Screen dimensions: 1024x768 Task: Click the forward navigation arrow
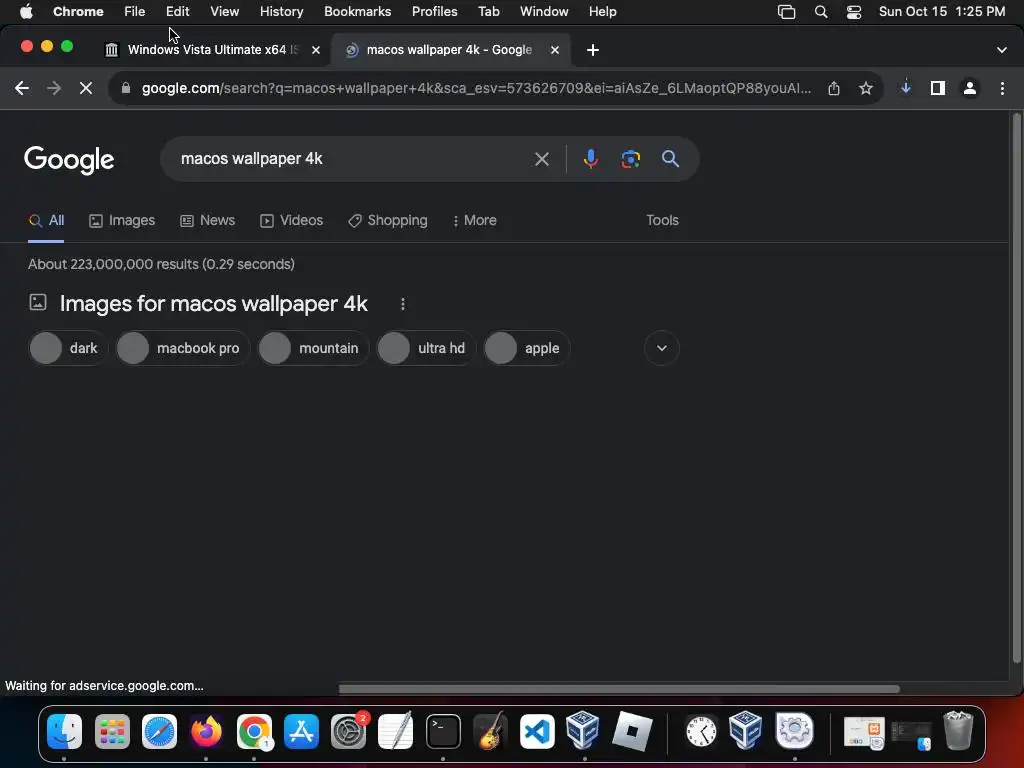pyautogui.click(x=54, y=88)
